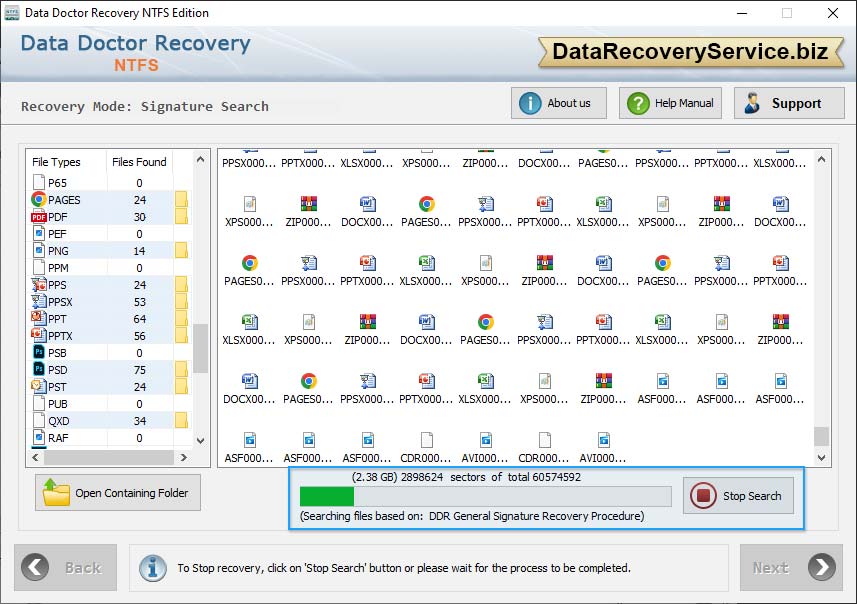Select the count 53 in the PPSX row
Image resolution: width=857 pixels, height=604 pixels.
coord(140,302)
